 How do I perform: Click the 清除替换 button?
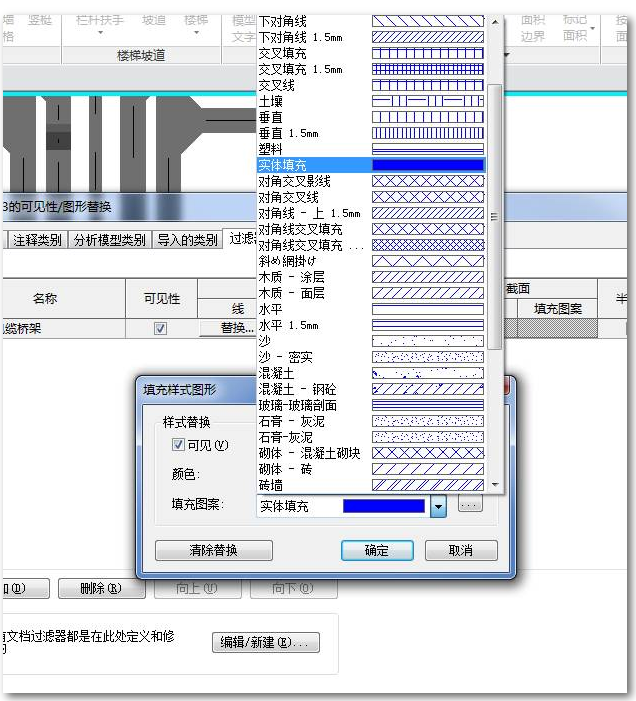click(x=214, y=550)
